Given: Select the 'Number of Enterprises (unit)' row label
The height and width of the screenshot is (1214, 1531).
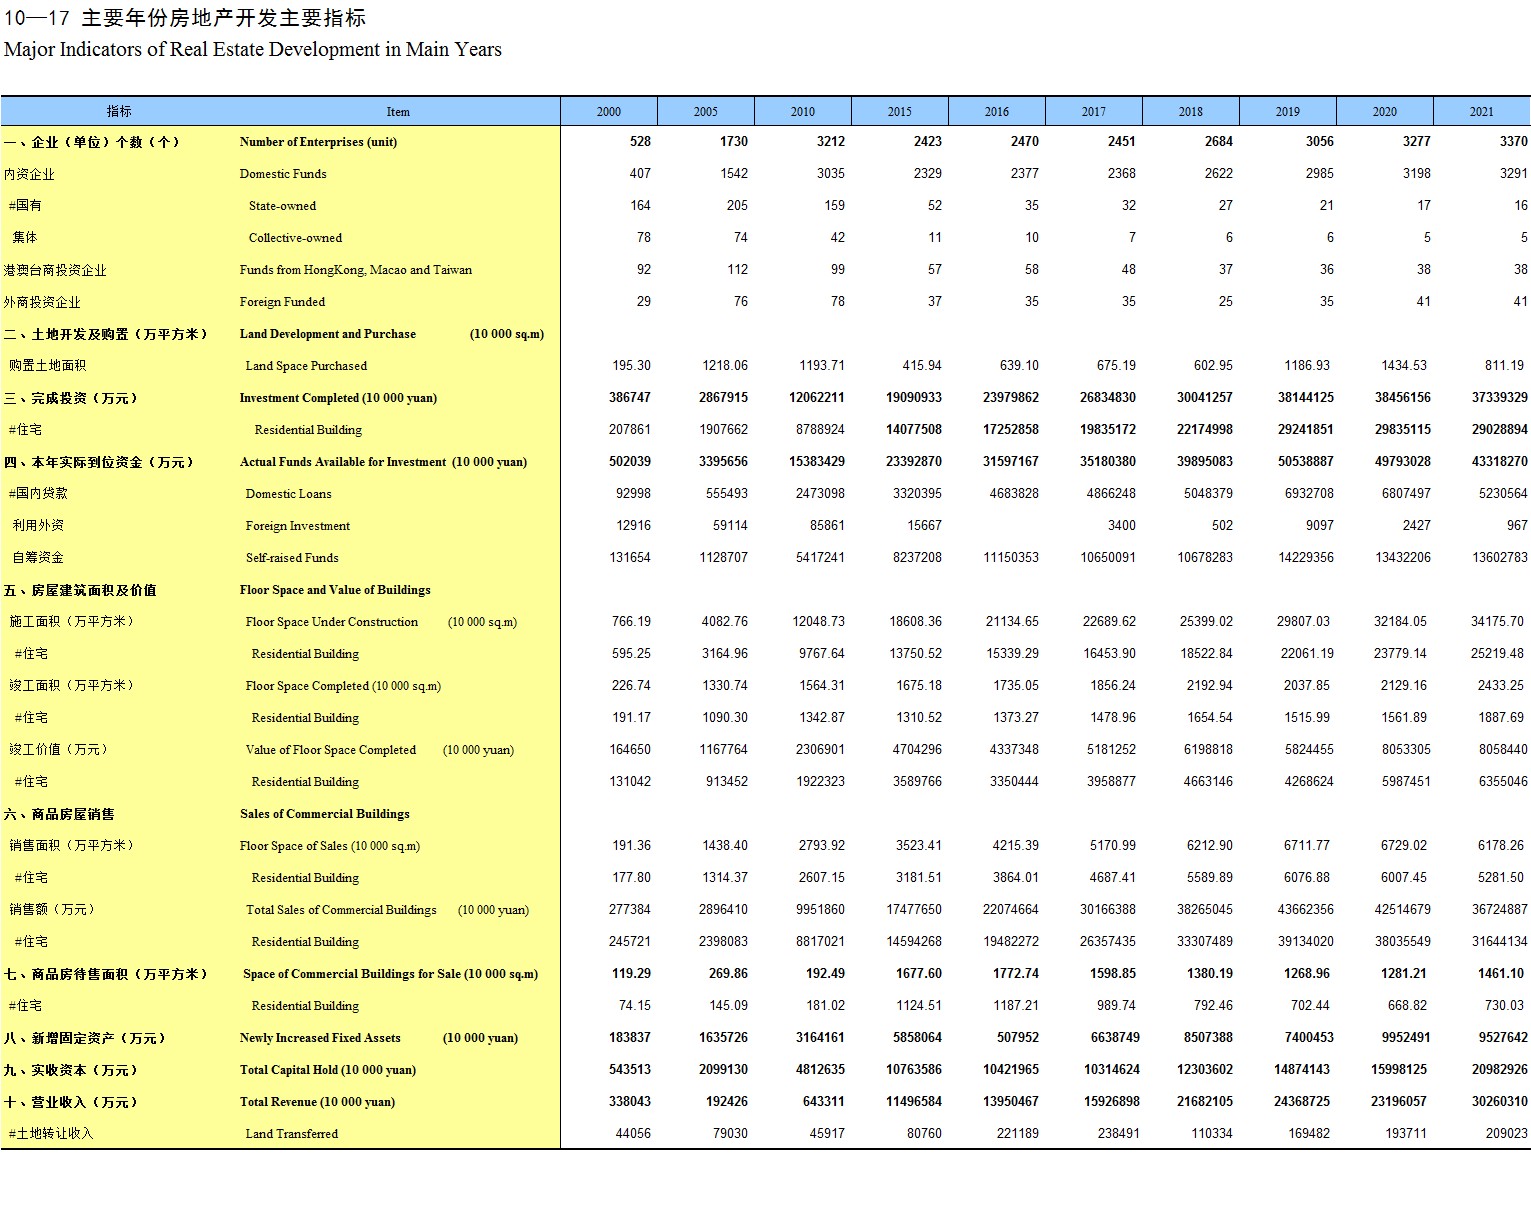Looking at the screenshot, I should (318, 142).
